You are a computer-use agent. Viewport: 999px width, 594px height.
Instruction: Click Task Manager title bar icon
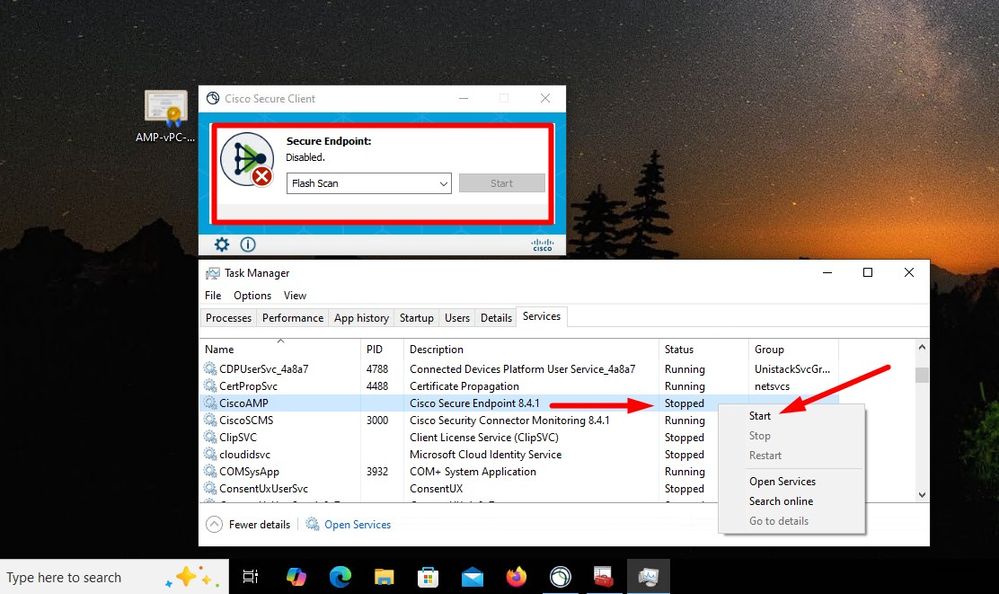(213, 273)
